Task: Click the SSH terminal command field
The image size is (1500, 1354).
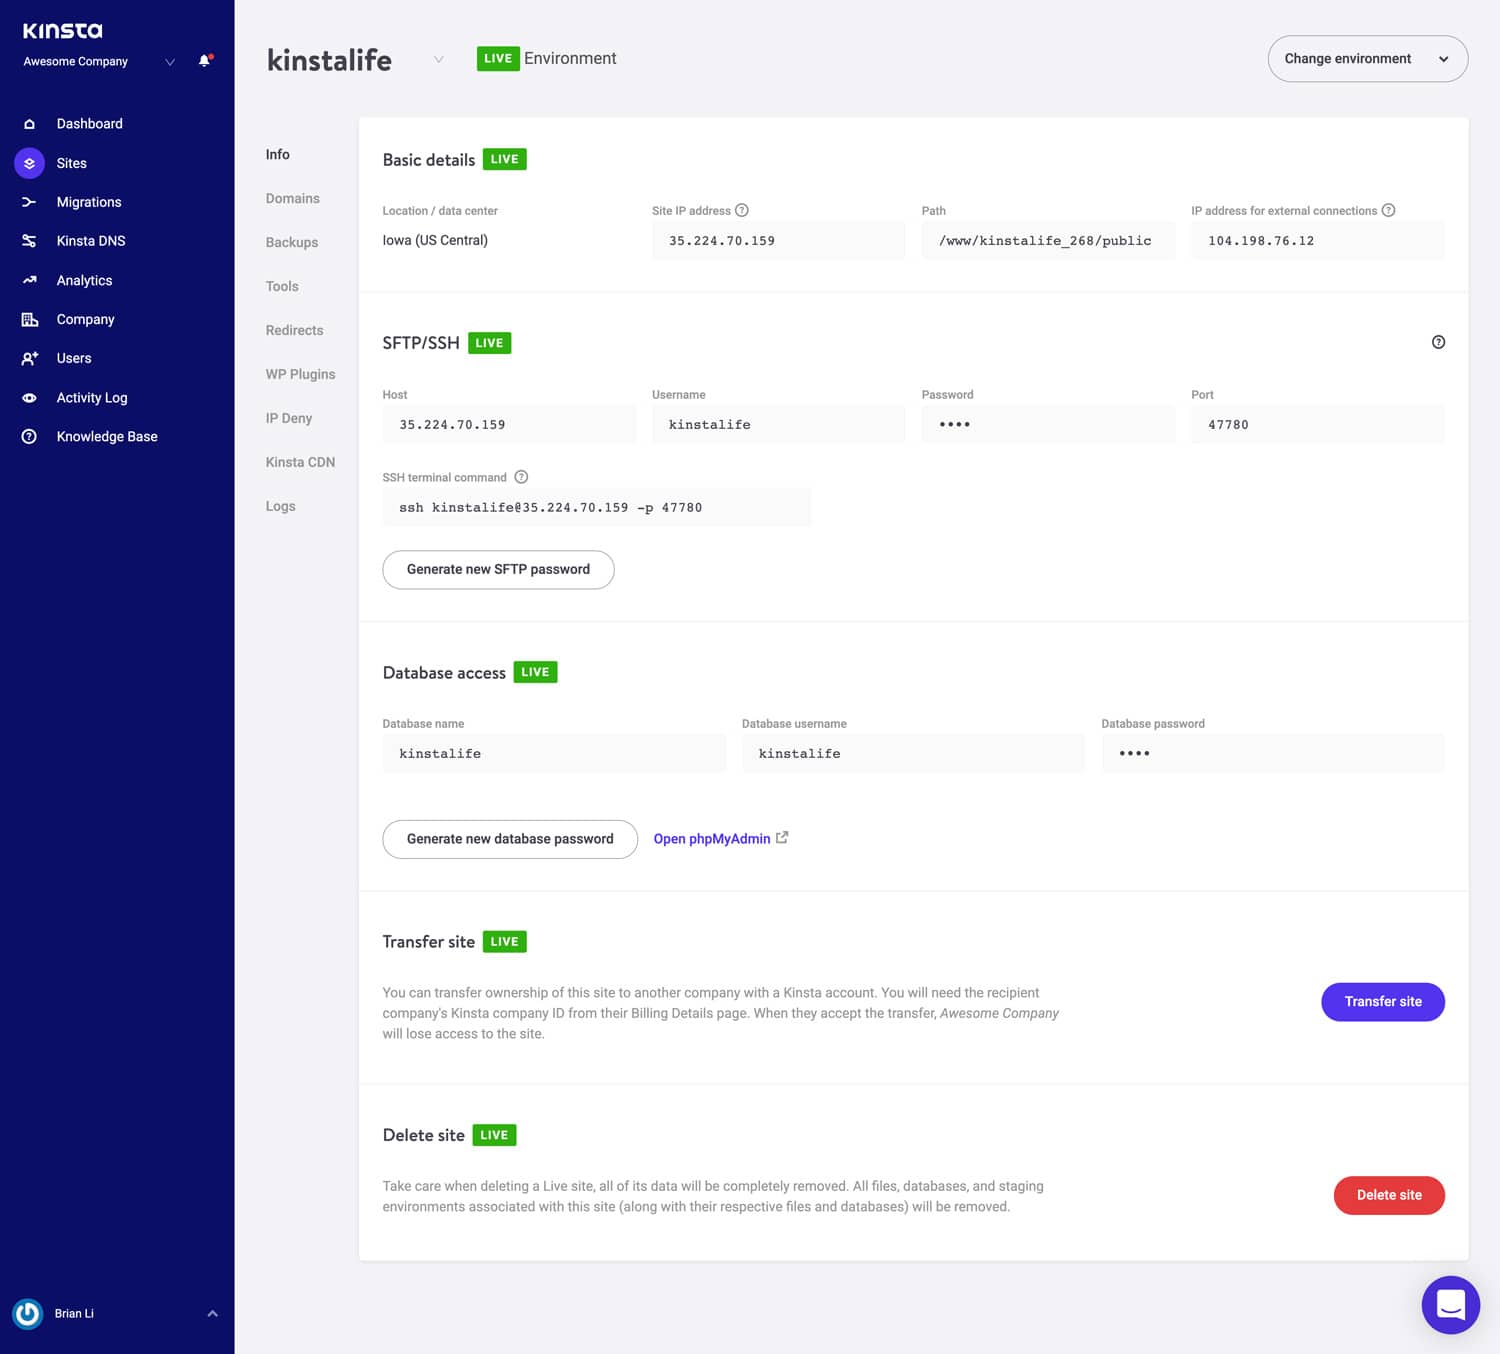Action: [x=596, y=508]
